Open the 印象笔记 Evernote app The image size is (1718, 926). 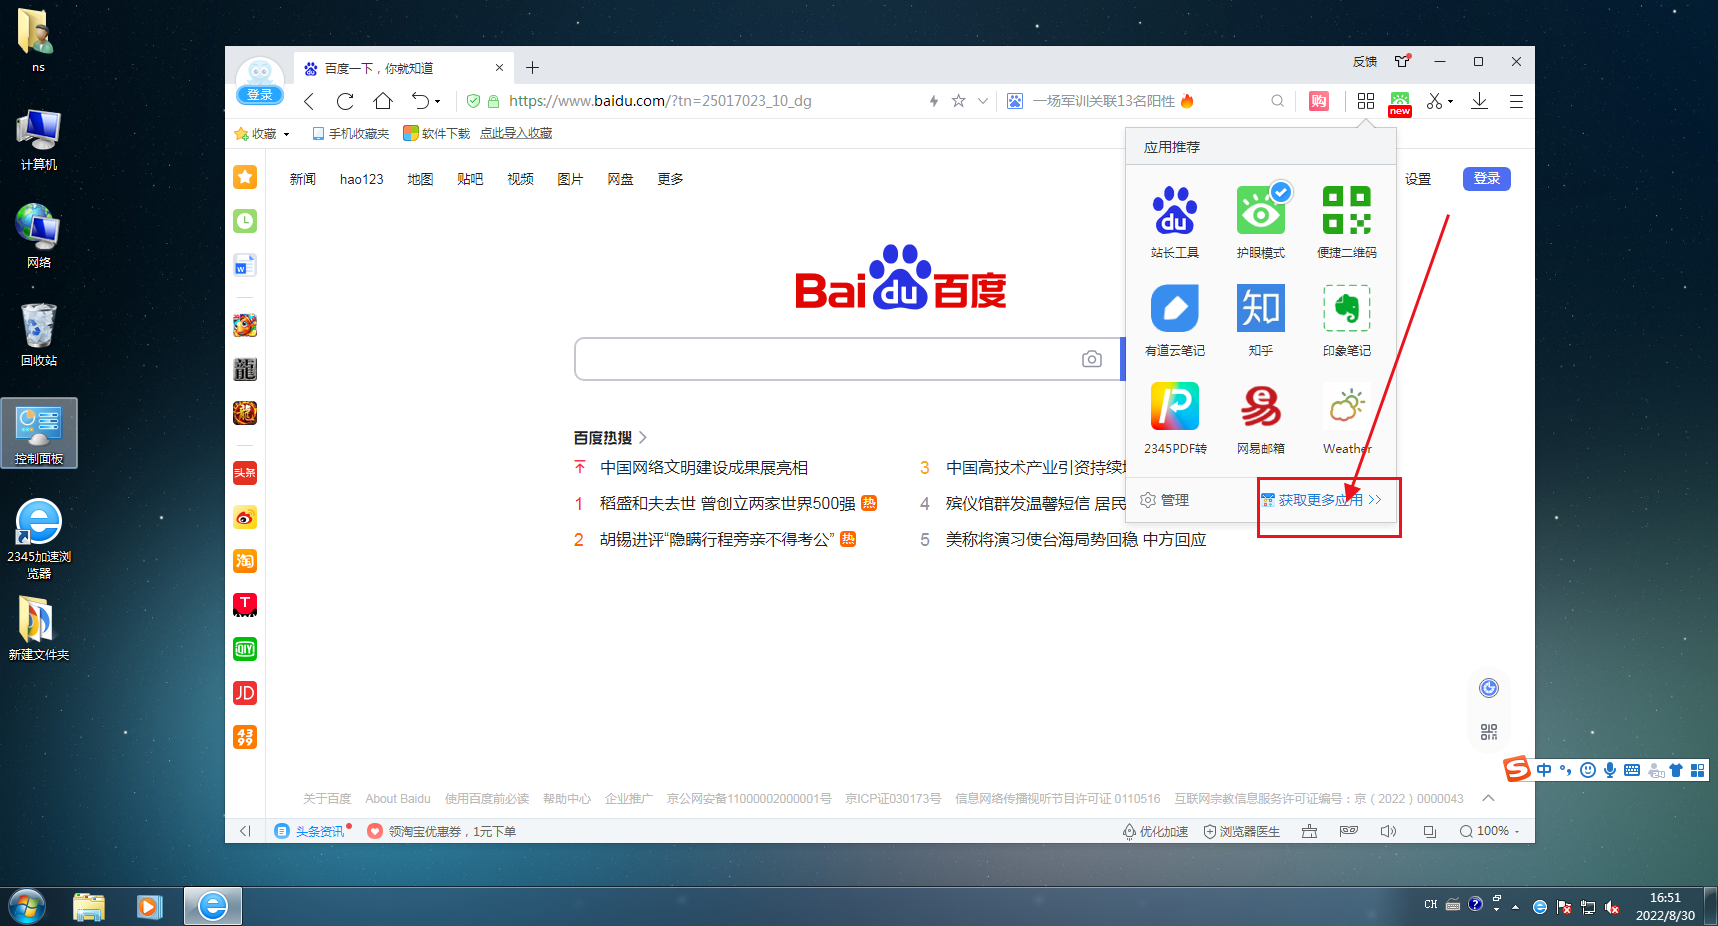1347,320
